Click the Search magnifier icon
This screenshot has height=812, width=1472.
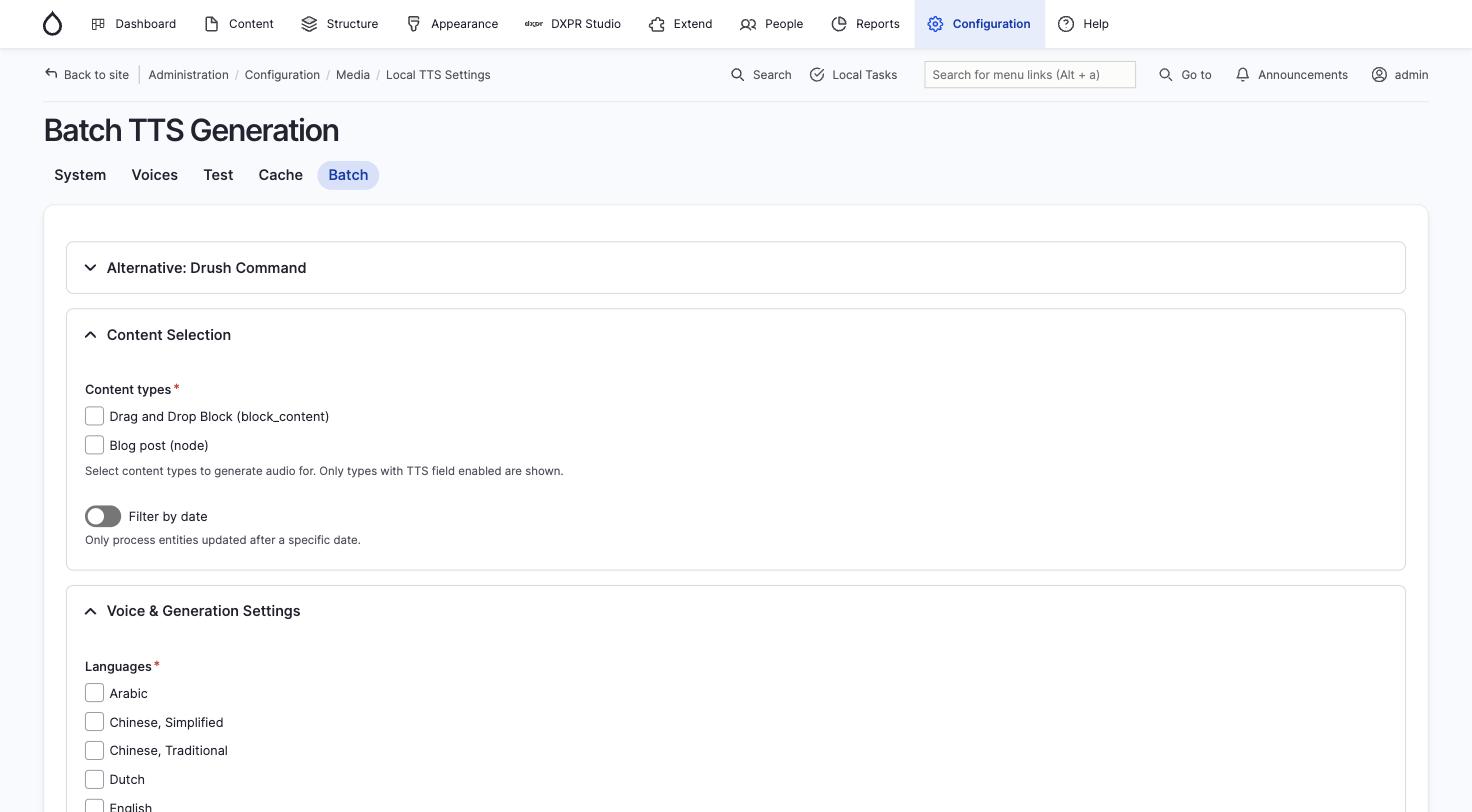click(738, 75)
